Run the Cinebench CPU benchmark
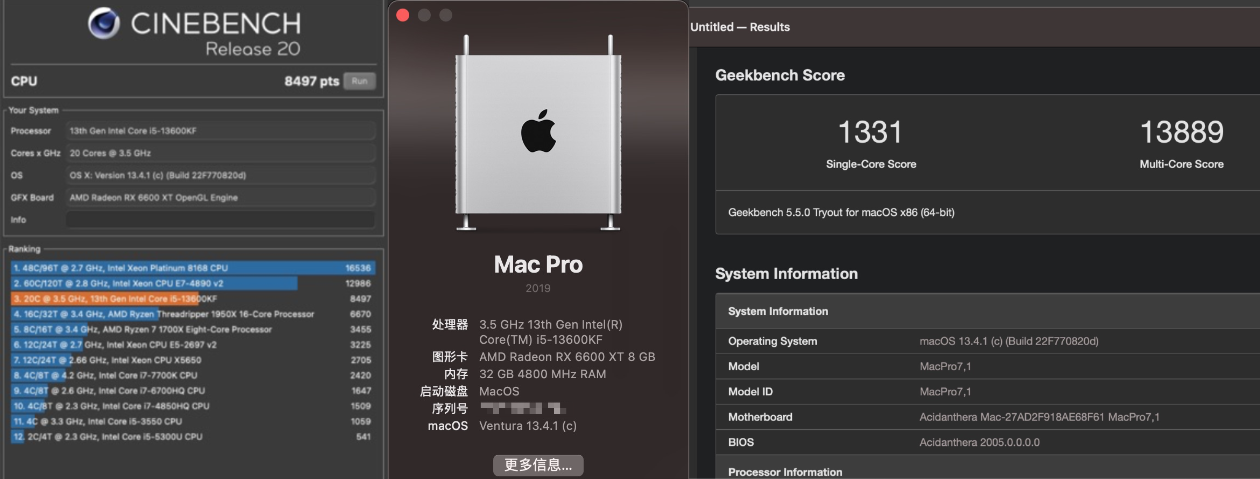Image resolution: width=1260 pixels, height=479 pixels. point(360,81)
